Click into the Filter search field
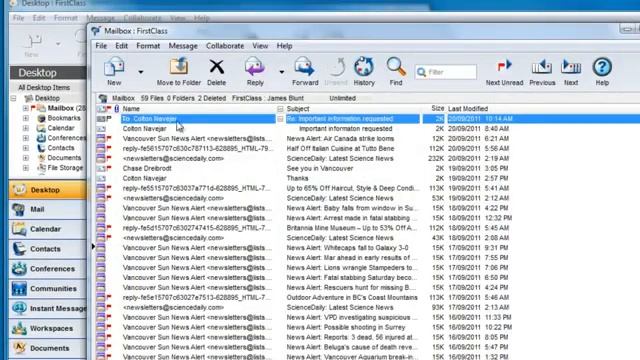The width and height of the screenshot is (640, 360). pos(446,72)
